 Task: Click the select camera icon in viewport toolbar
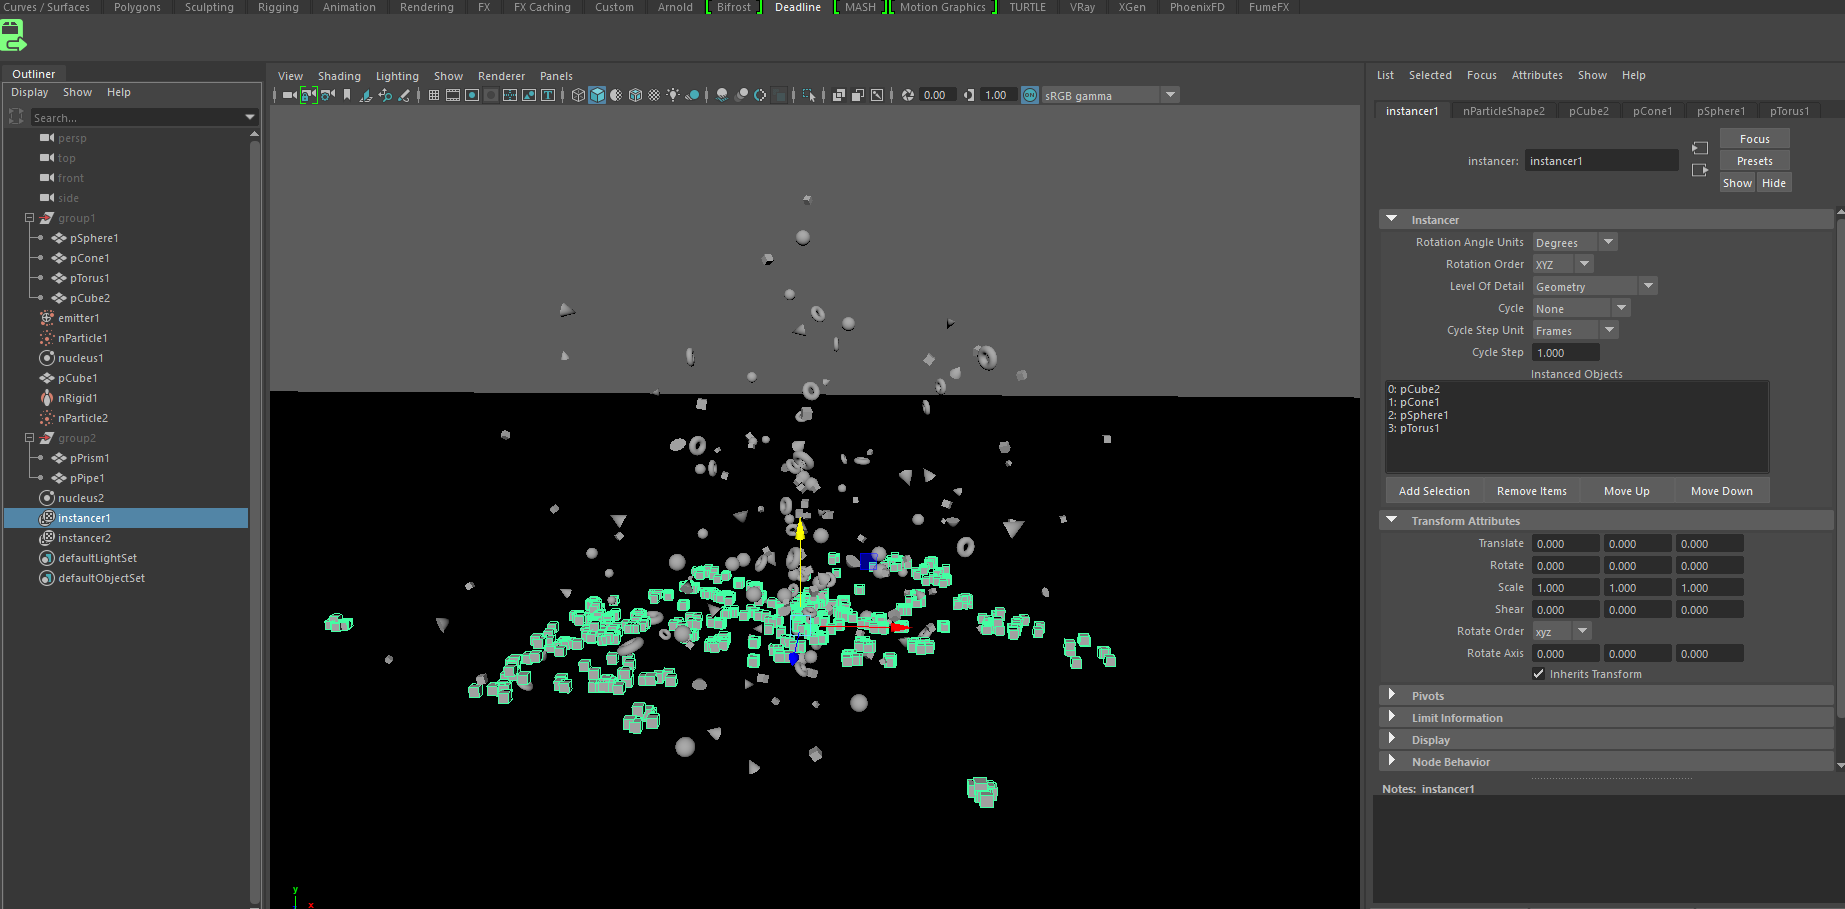point(289,95)
